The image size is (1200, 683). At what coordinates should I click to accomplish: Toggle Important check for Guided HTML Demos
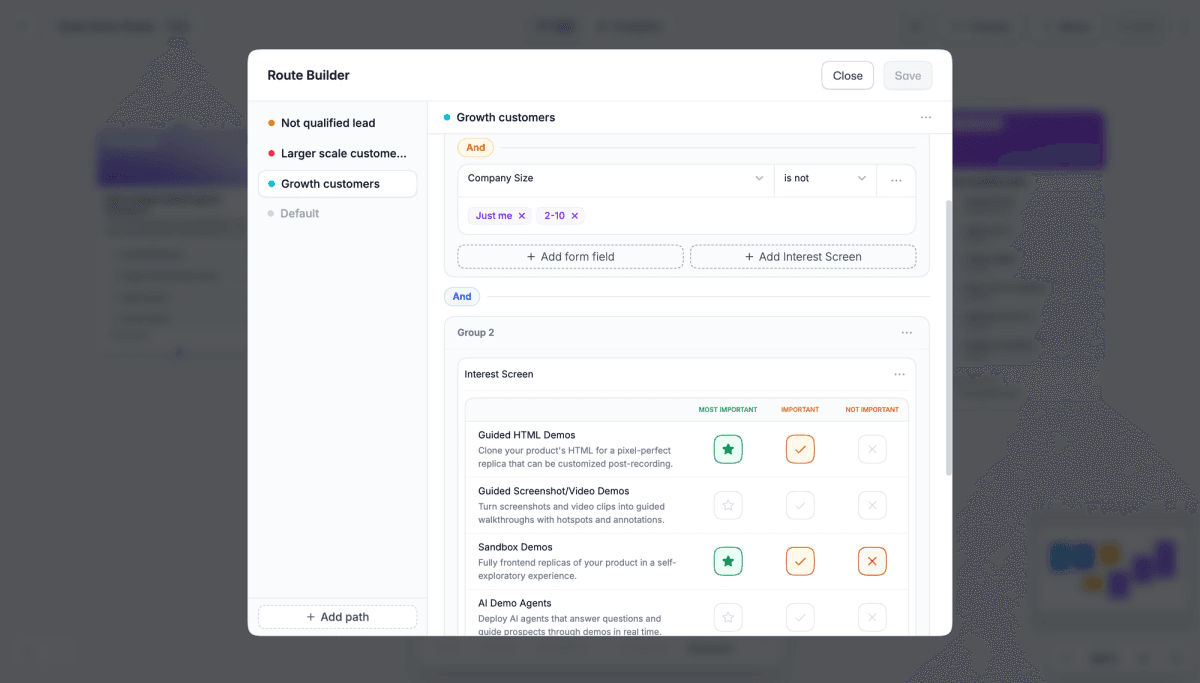point(800,449)
